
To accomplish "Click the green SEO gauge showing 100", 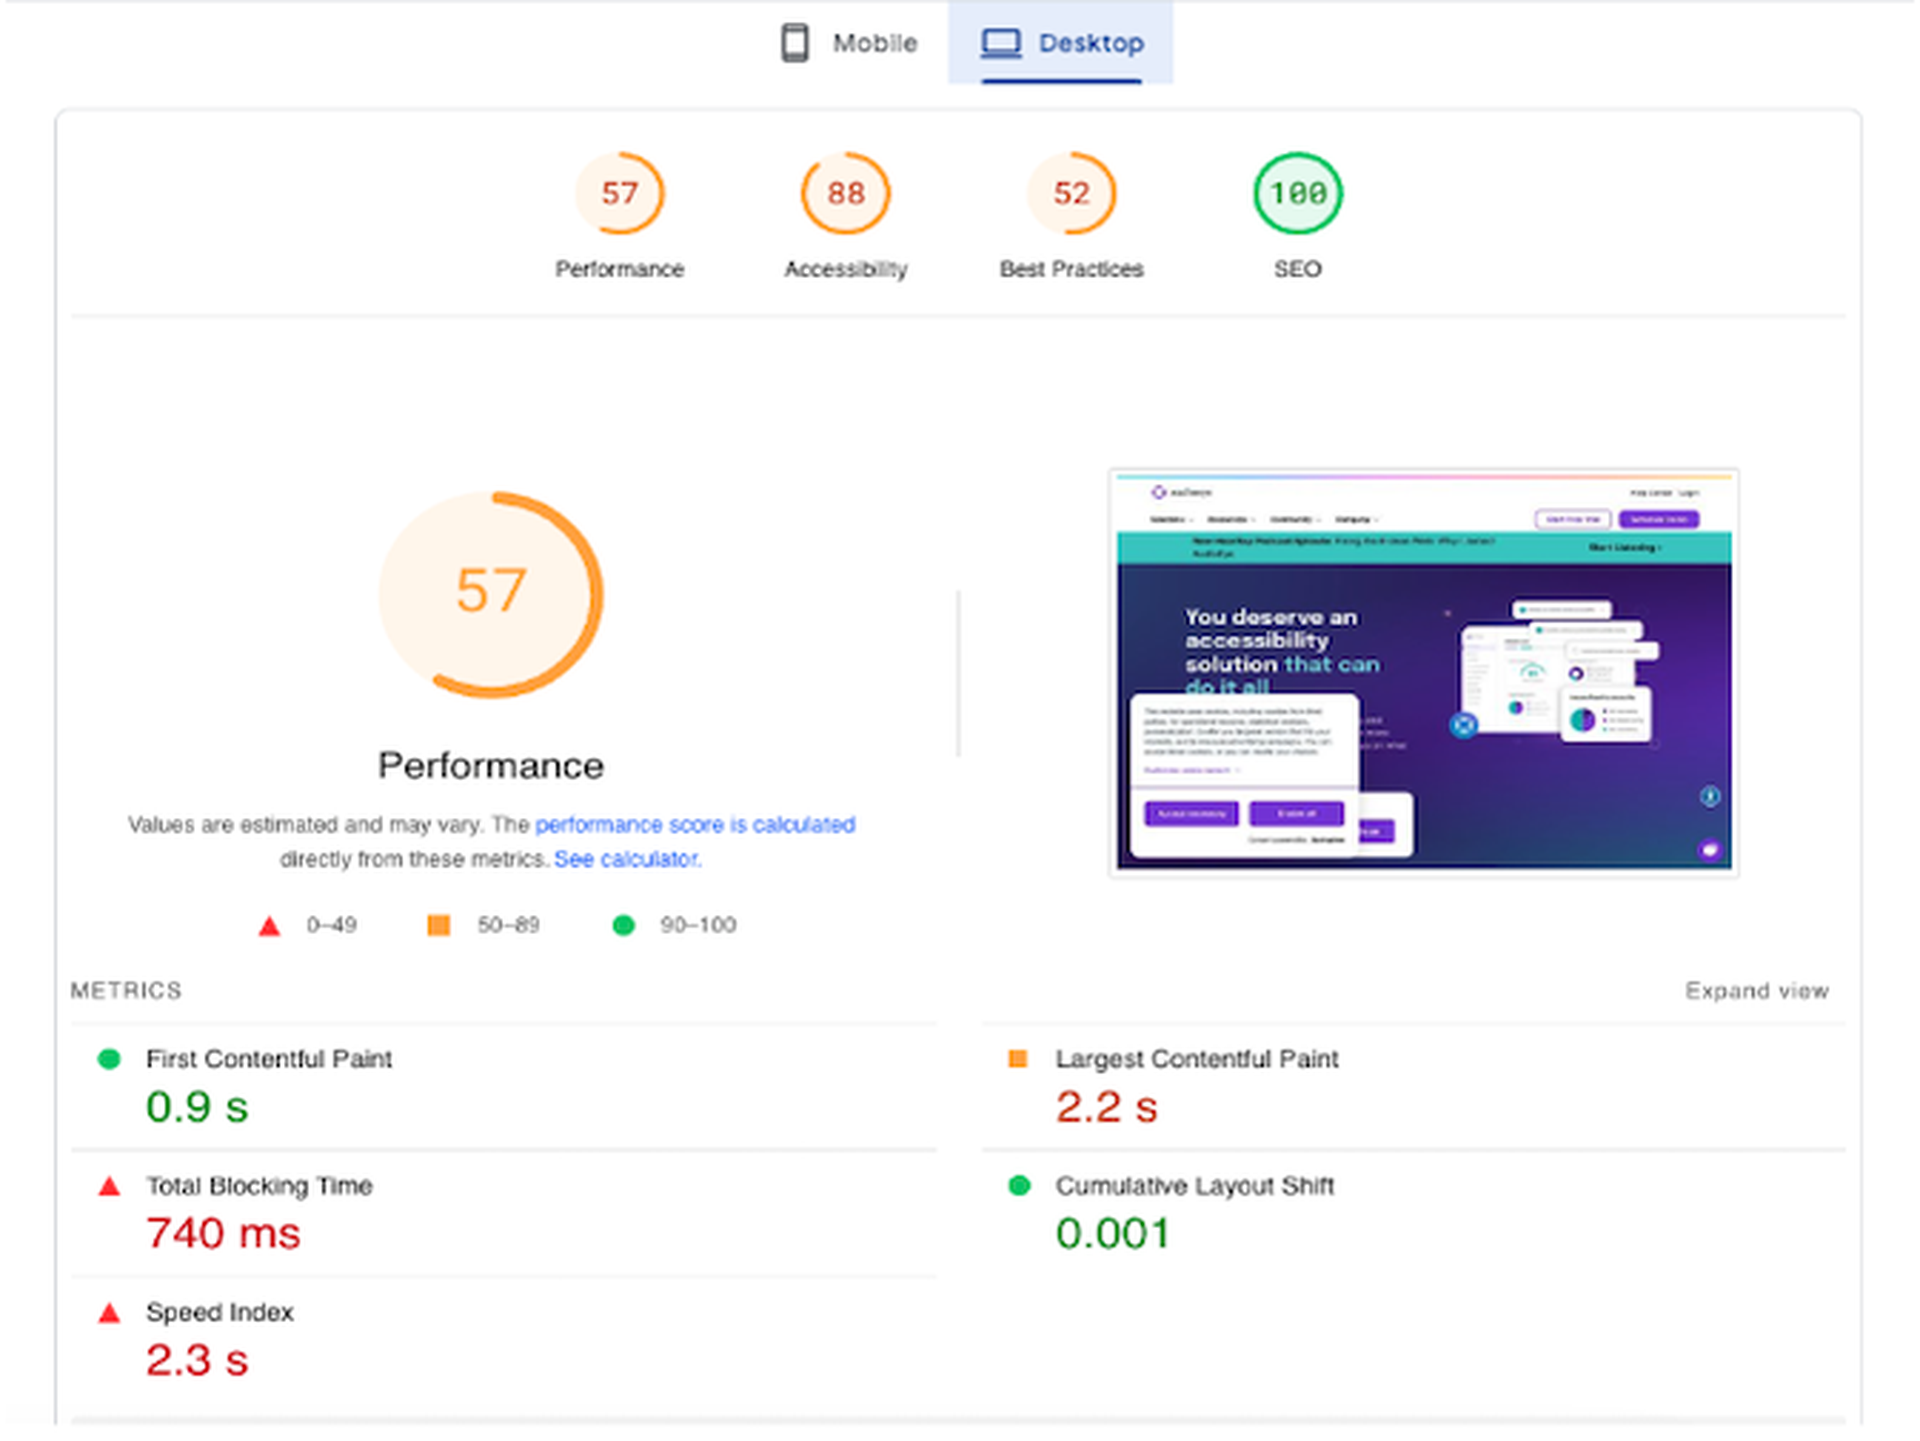I will 1297,193.
